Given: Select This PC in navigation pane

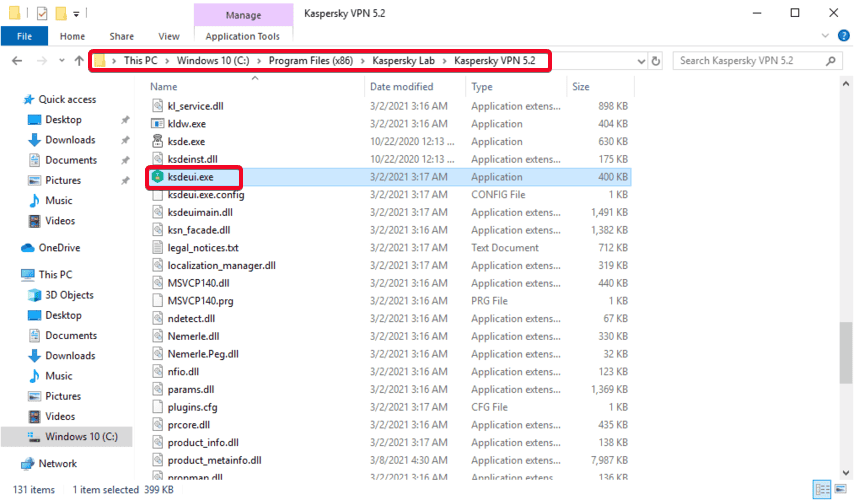Looking at the screenshot, I should click(x=55, y=275).
